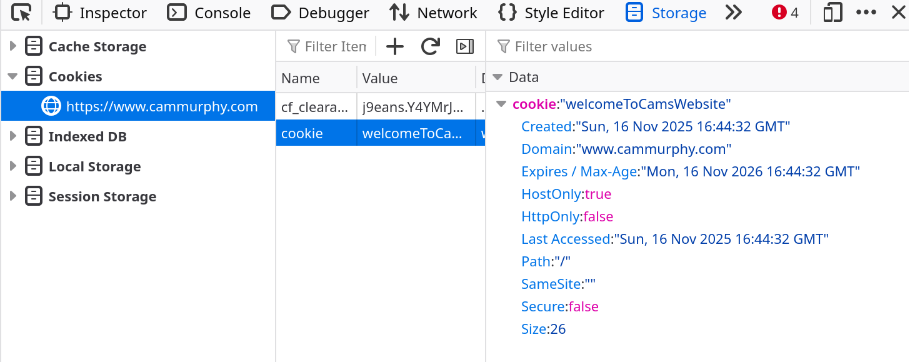Sort by the Name column header
Image resolution: width=909 pixels, height=362 pixels.
tap(317, 78)
